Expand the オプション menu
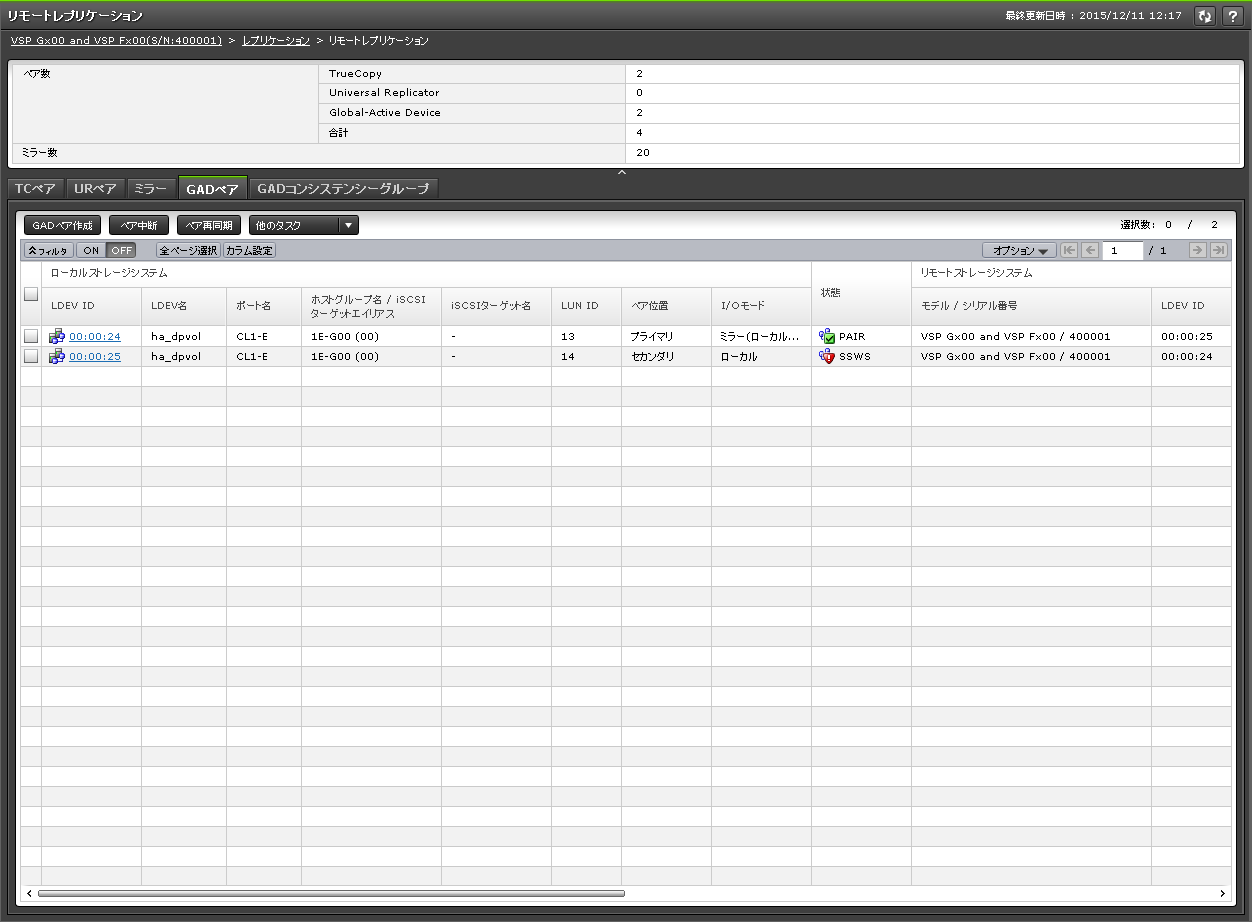 click(1019, 251)
